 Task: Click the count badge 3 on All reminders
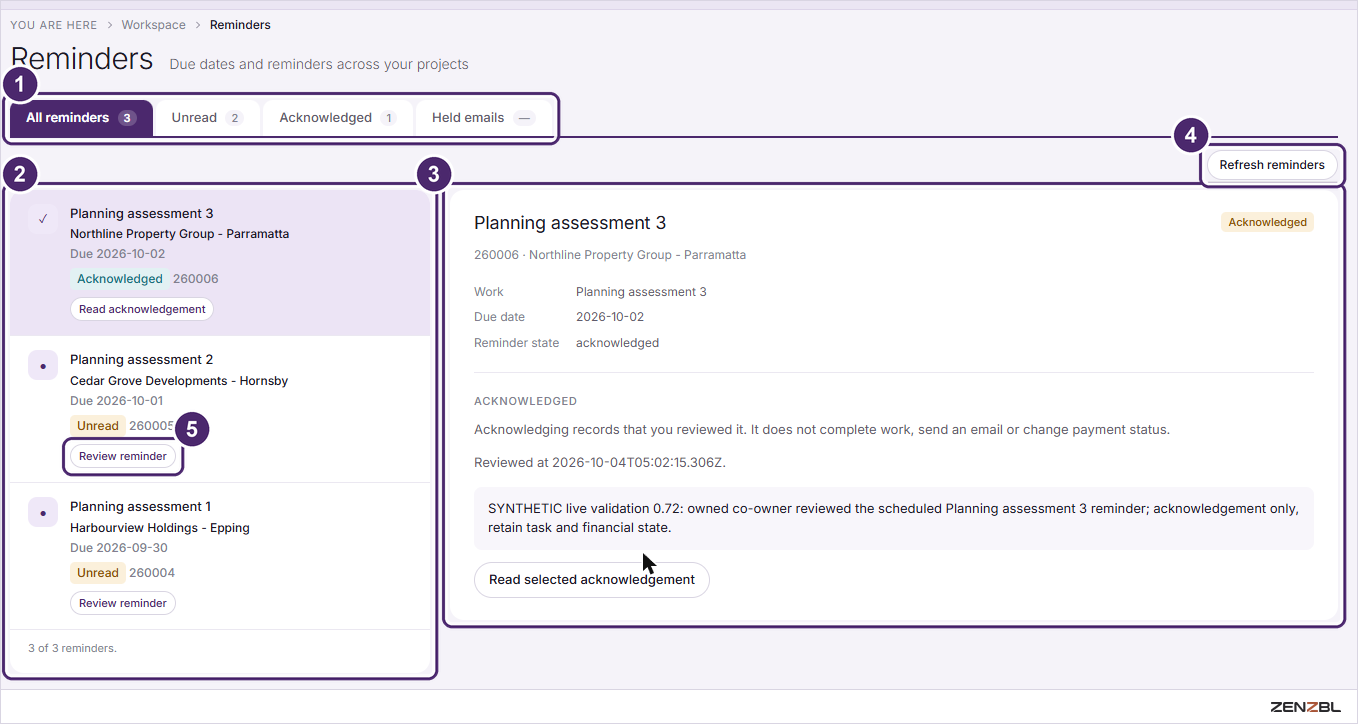127,118
